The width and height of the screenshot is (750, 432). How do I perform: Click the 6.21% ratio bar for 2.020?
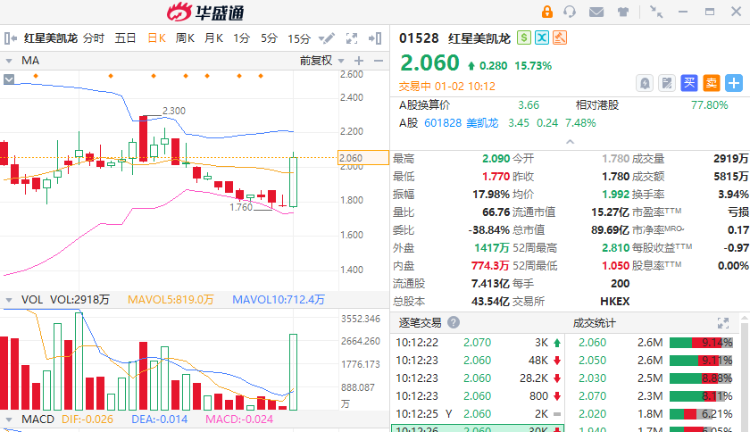pos(701,414)
